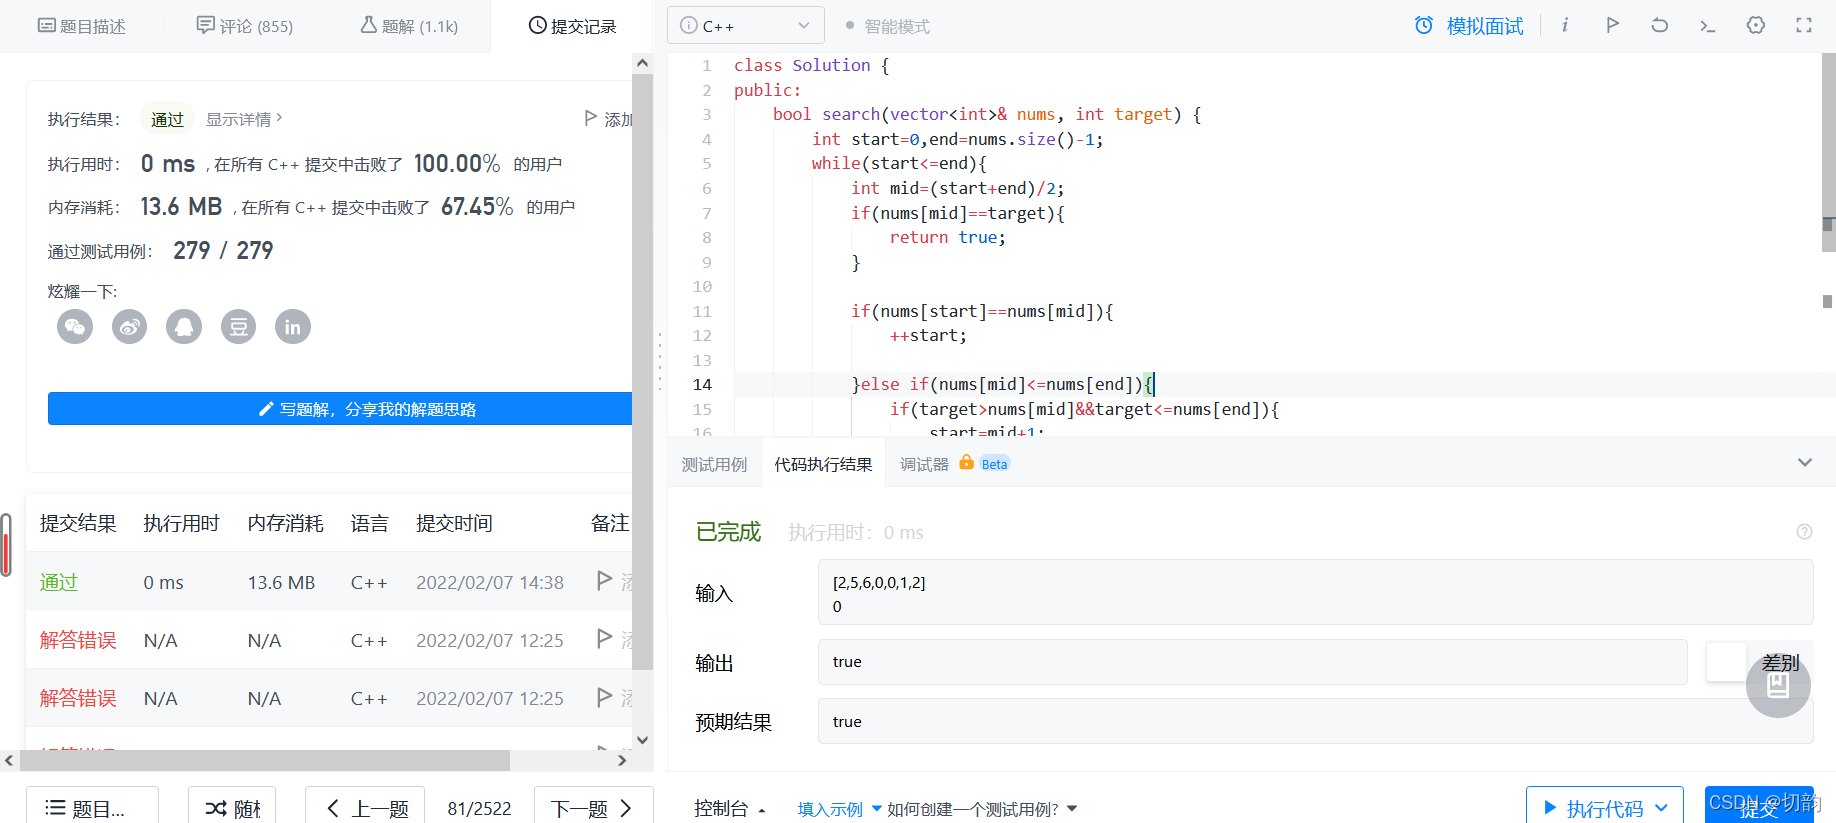This screenshot has height=823, width=1836.
Task: Click 执行用时 column header
Action: 181,523
